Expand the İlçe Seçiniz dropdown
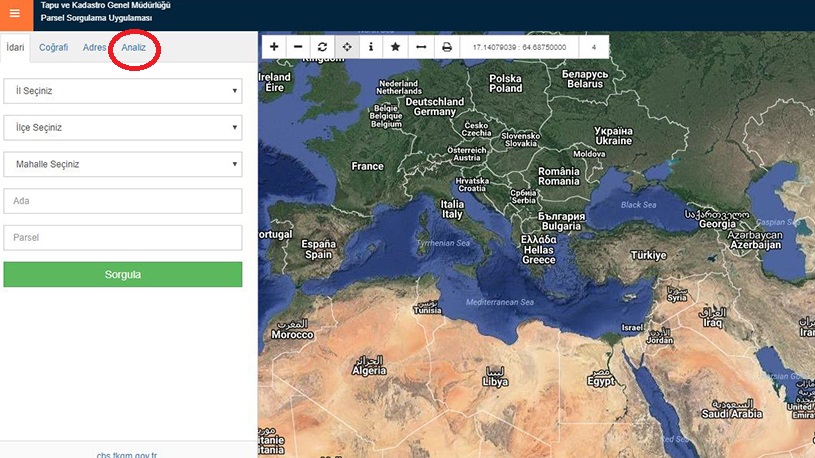This screenshot has height=458, width=815. tap(123, 127)
